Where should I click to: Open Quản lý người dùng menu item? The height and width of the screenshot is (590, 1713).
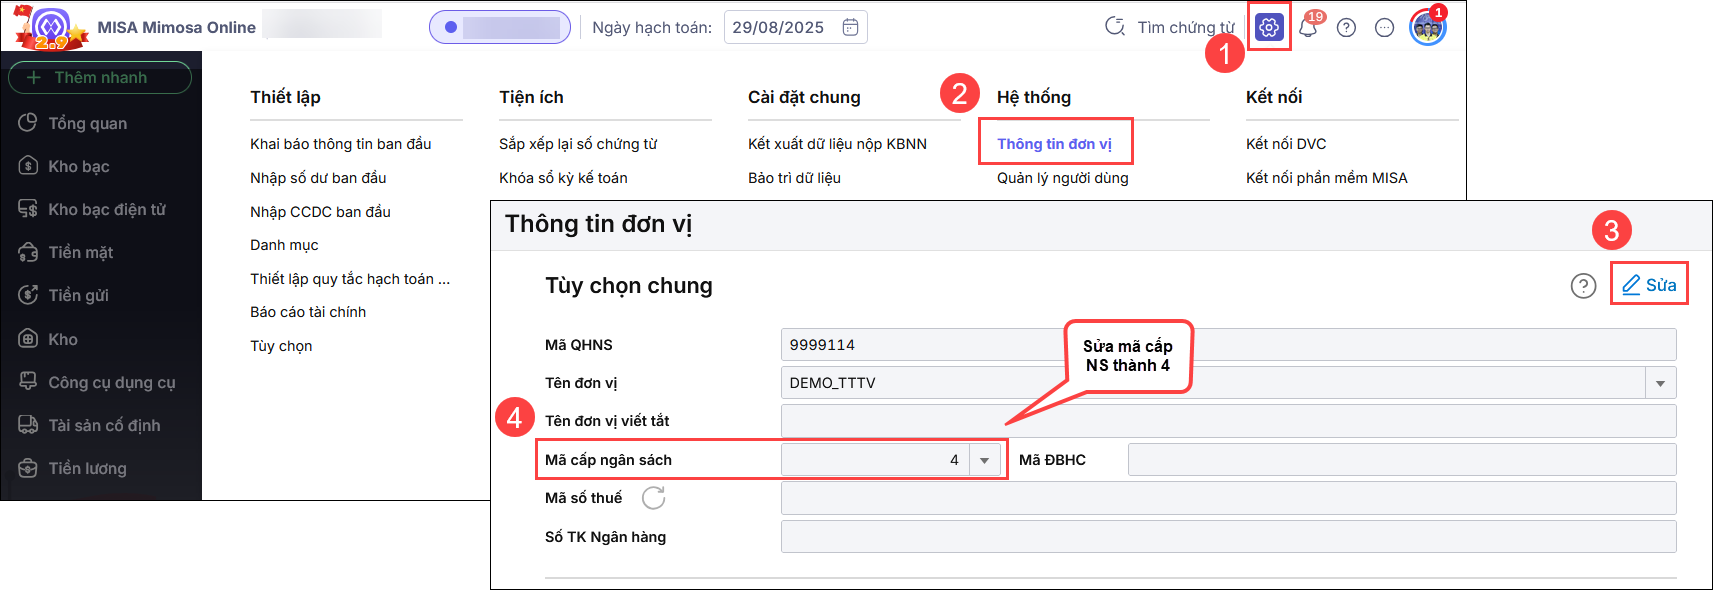pos(1062,178)
